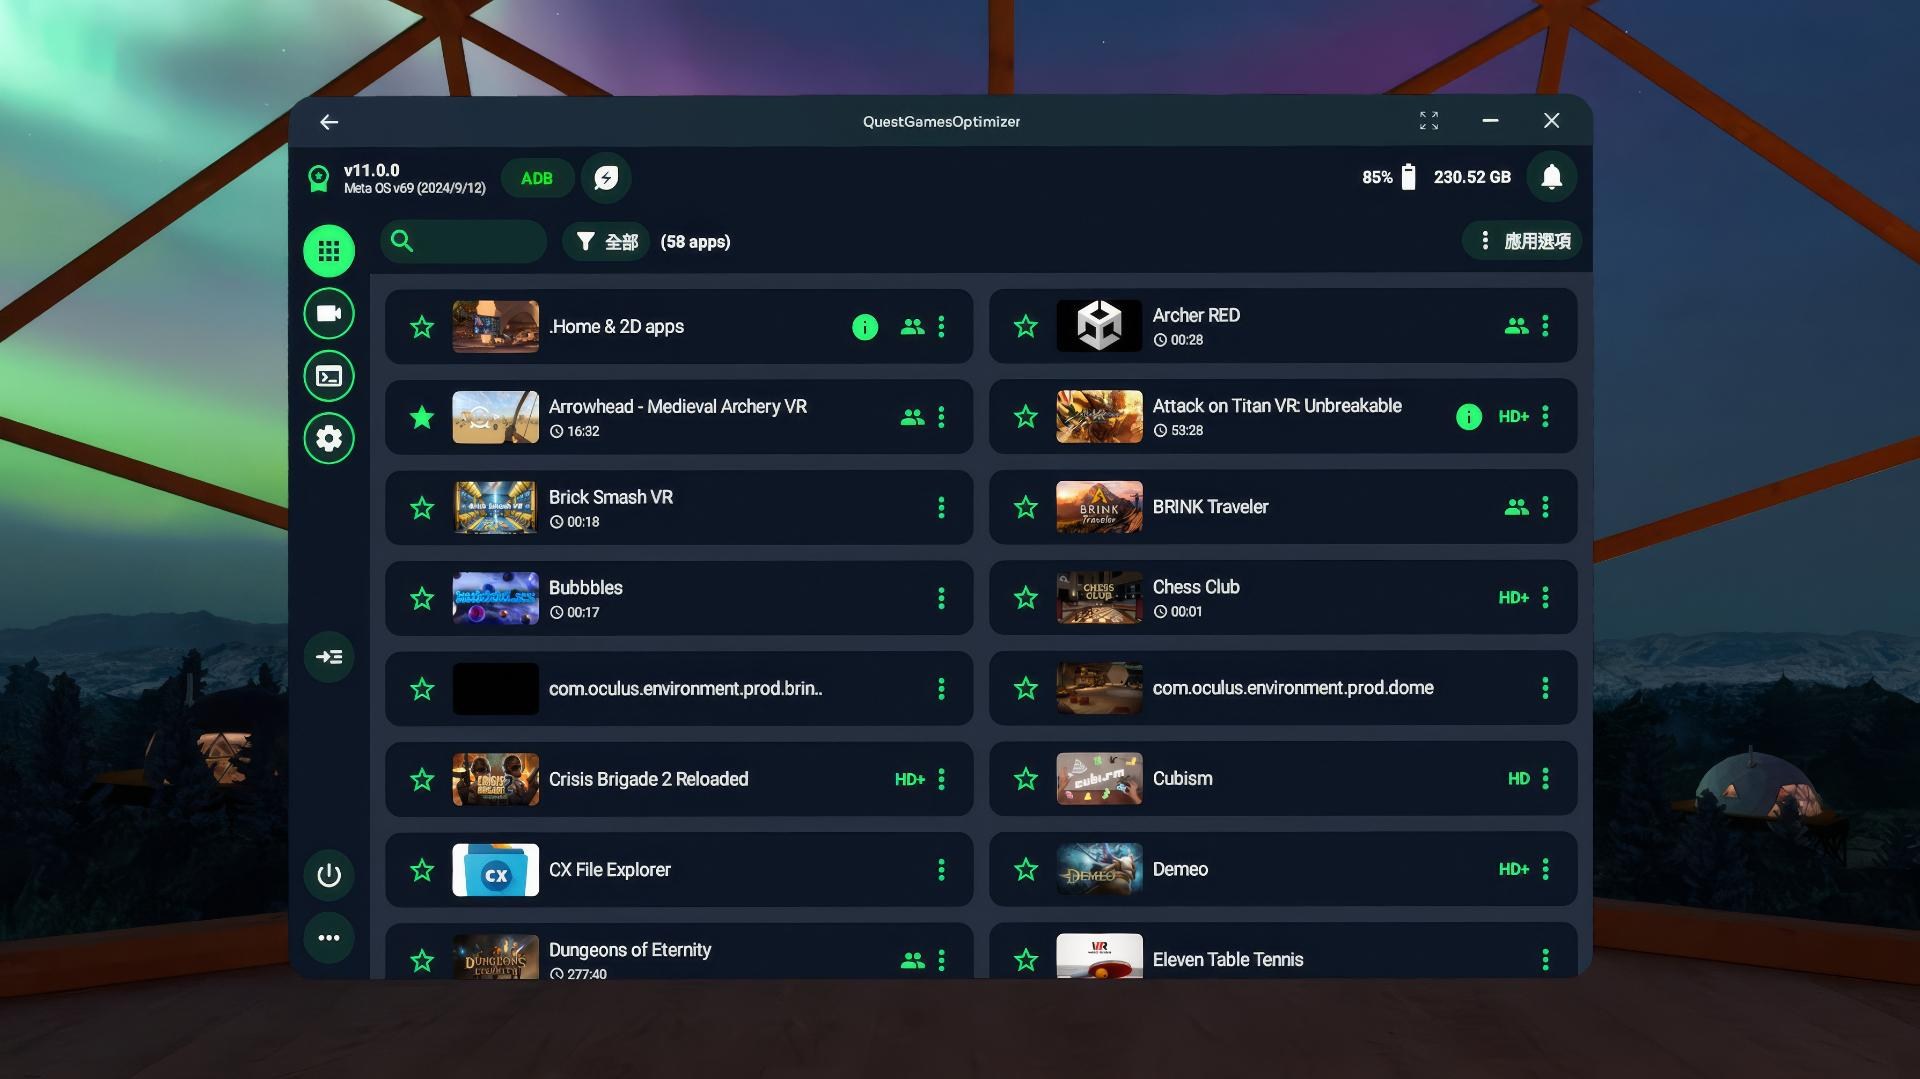Click the profiles icon for Archer RED
1920x1079 pixels.
(x=1516, y=326)
